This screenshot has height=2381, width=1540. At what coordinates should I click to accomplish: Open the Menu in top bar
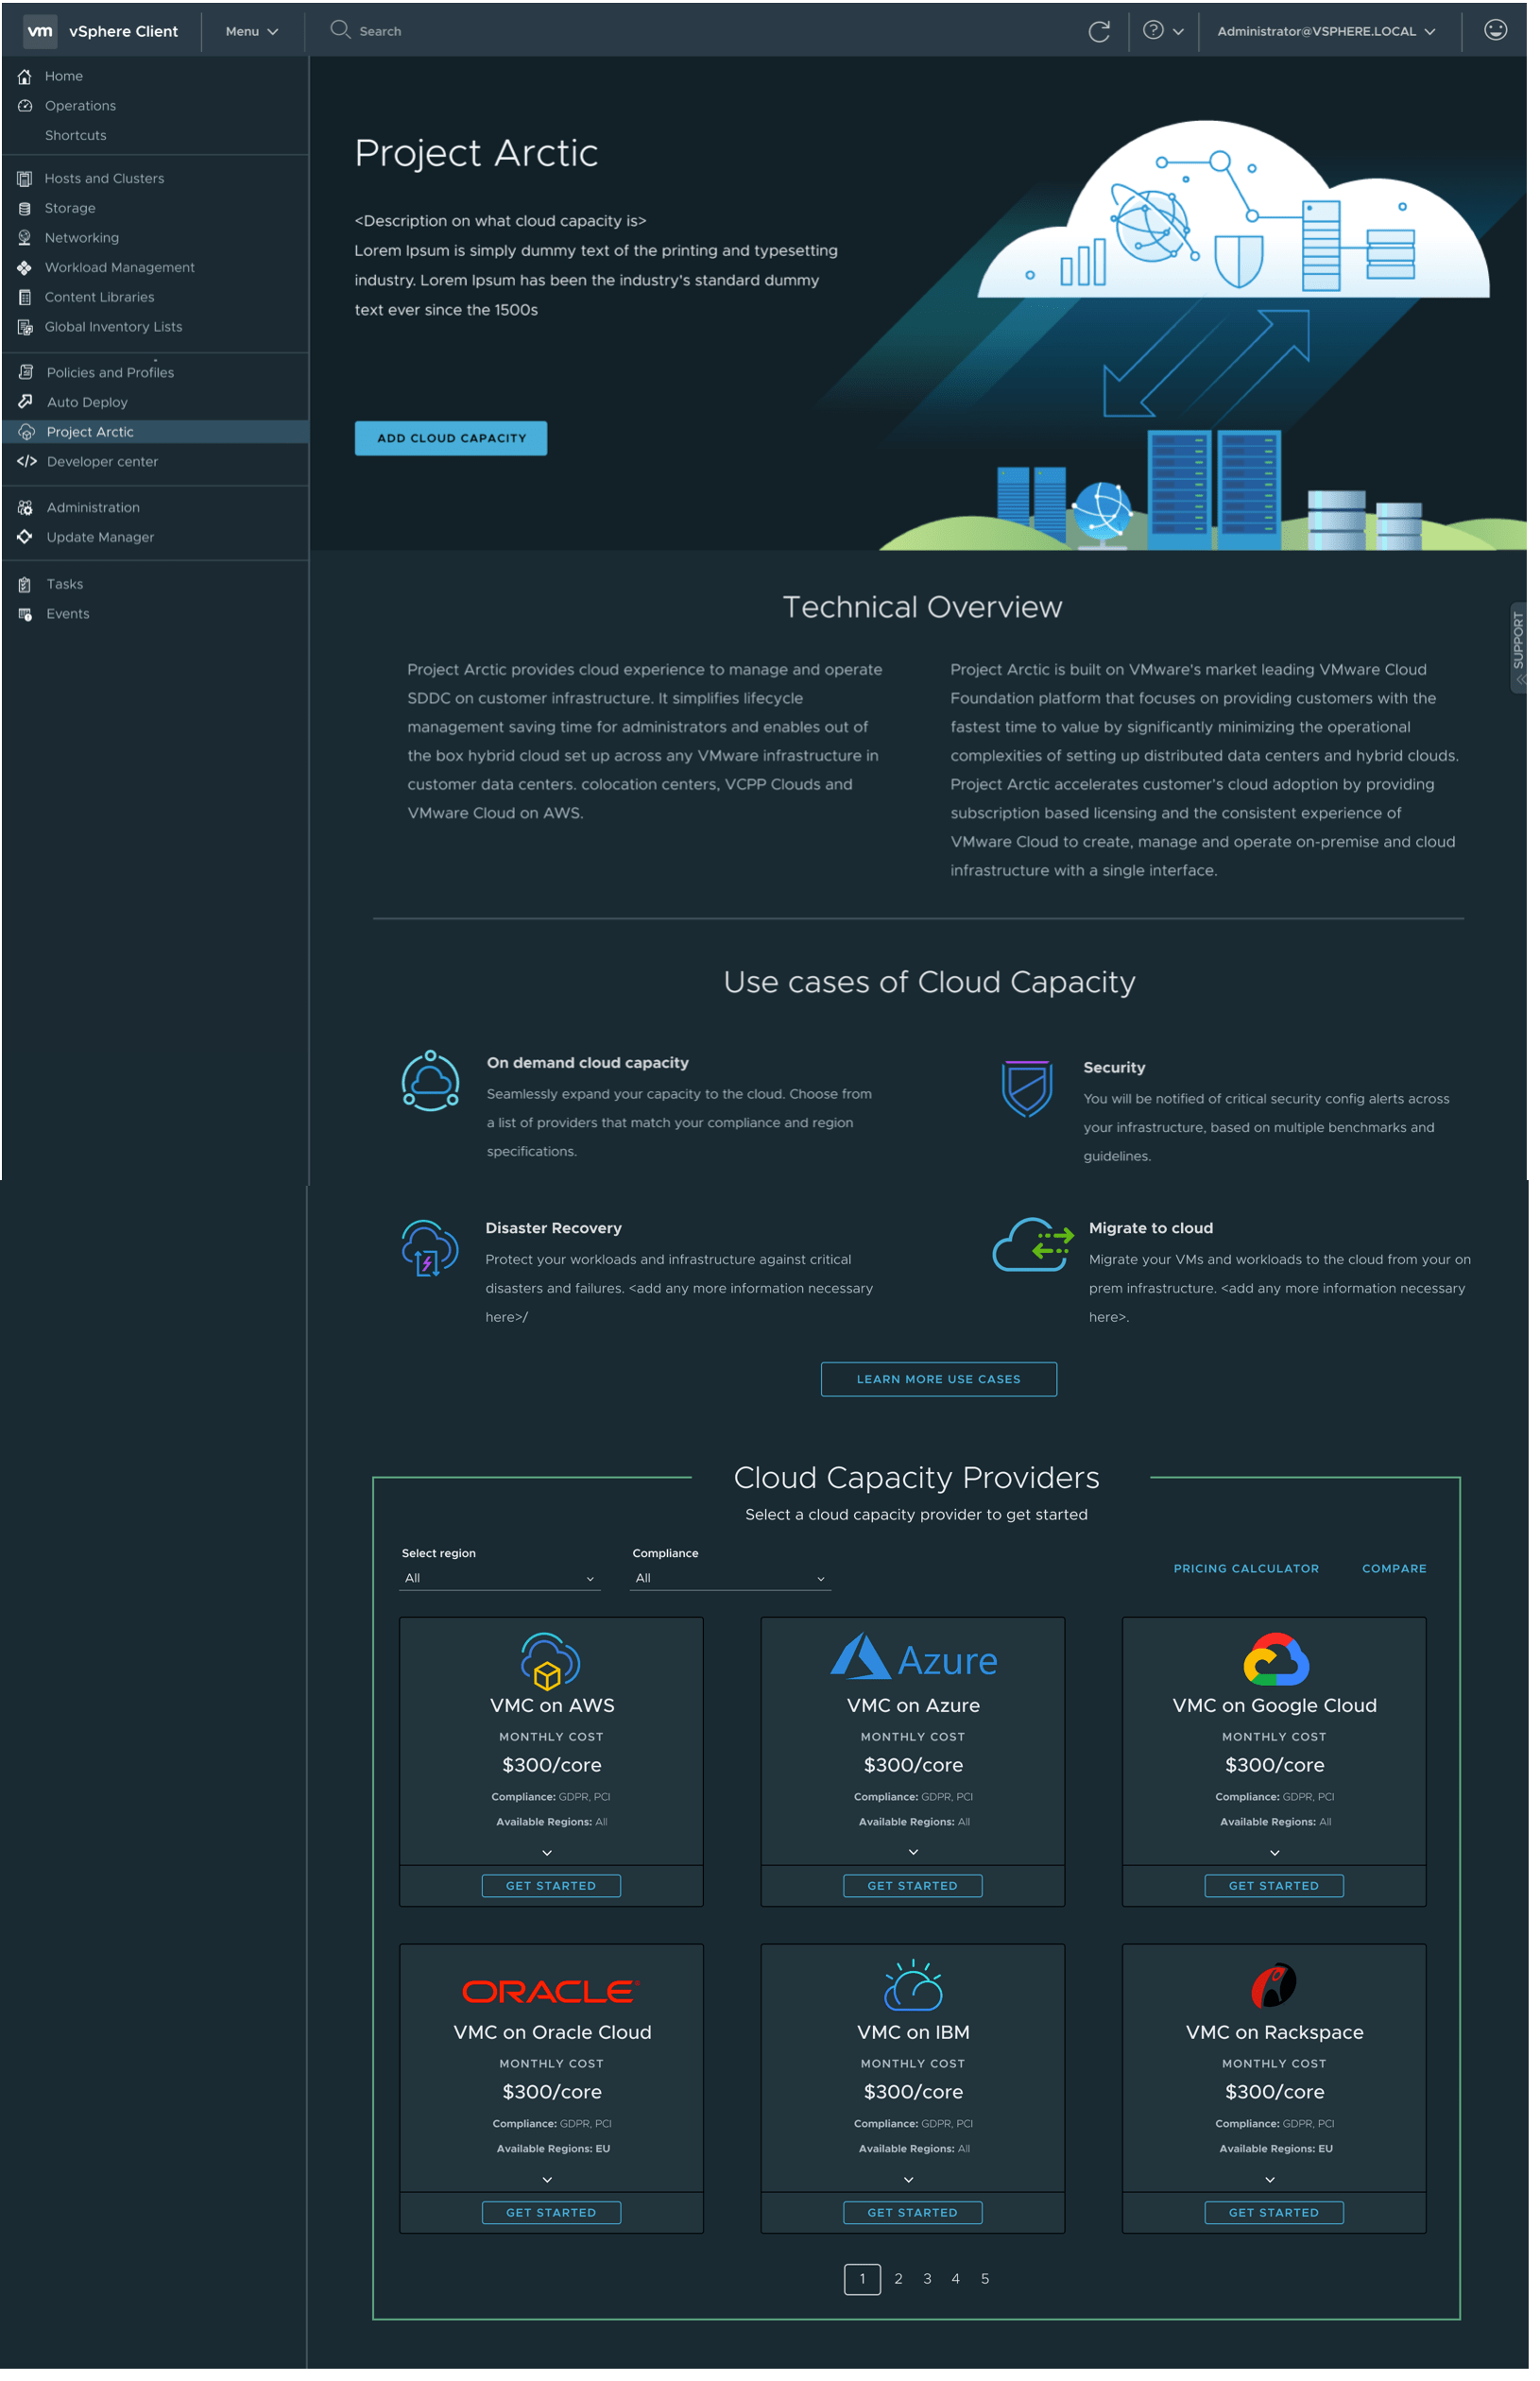[x=253, y=32]
